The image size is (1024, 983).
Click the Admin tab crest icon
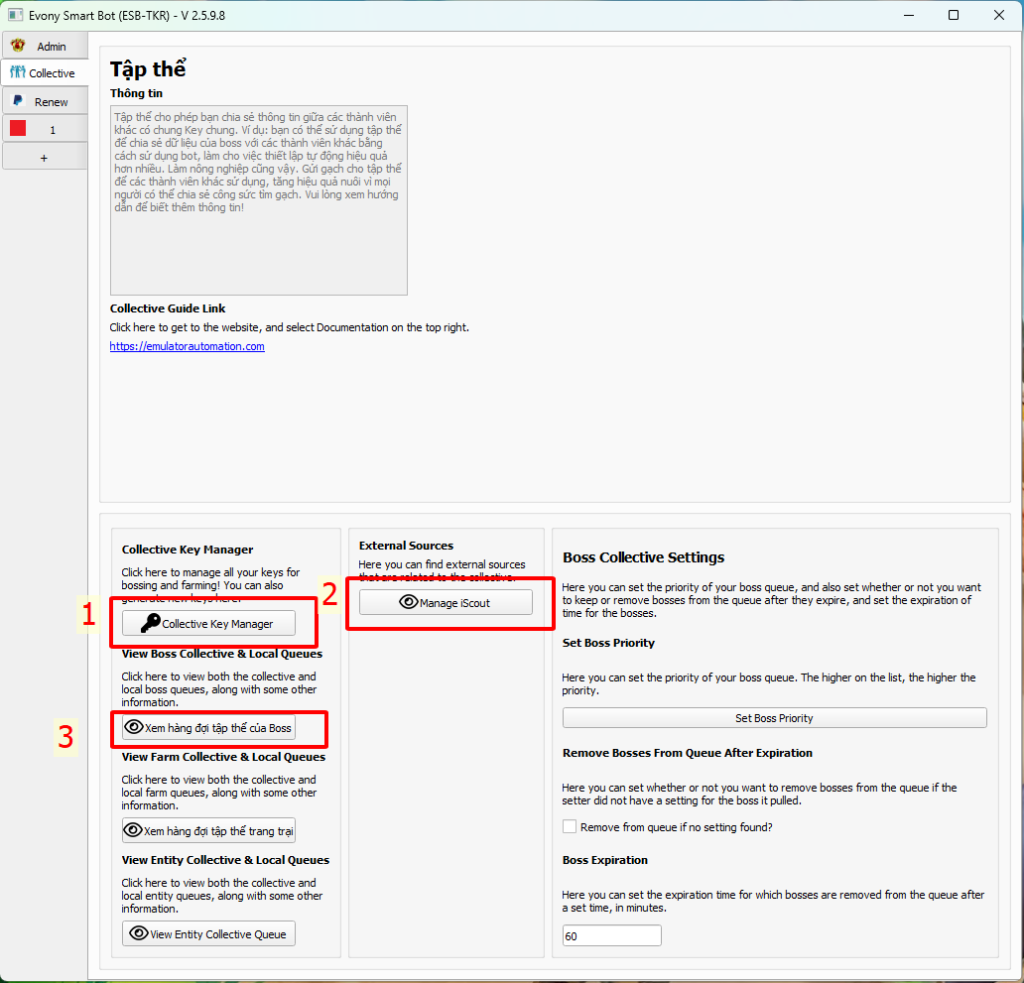click(18, 46)
